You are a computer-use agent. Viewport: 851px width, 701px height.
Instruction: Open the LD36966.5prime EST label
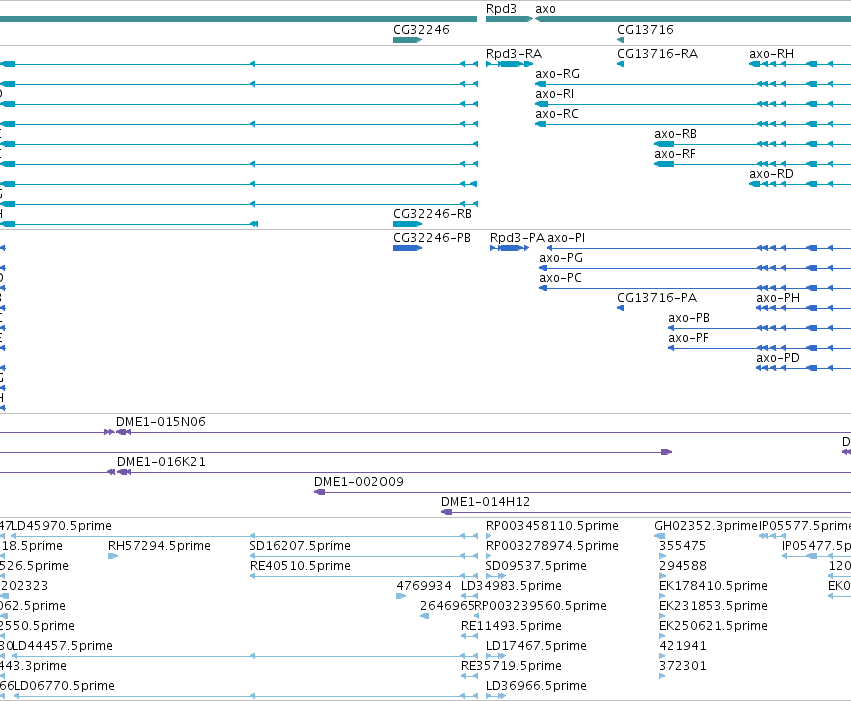(536, 686)
